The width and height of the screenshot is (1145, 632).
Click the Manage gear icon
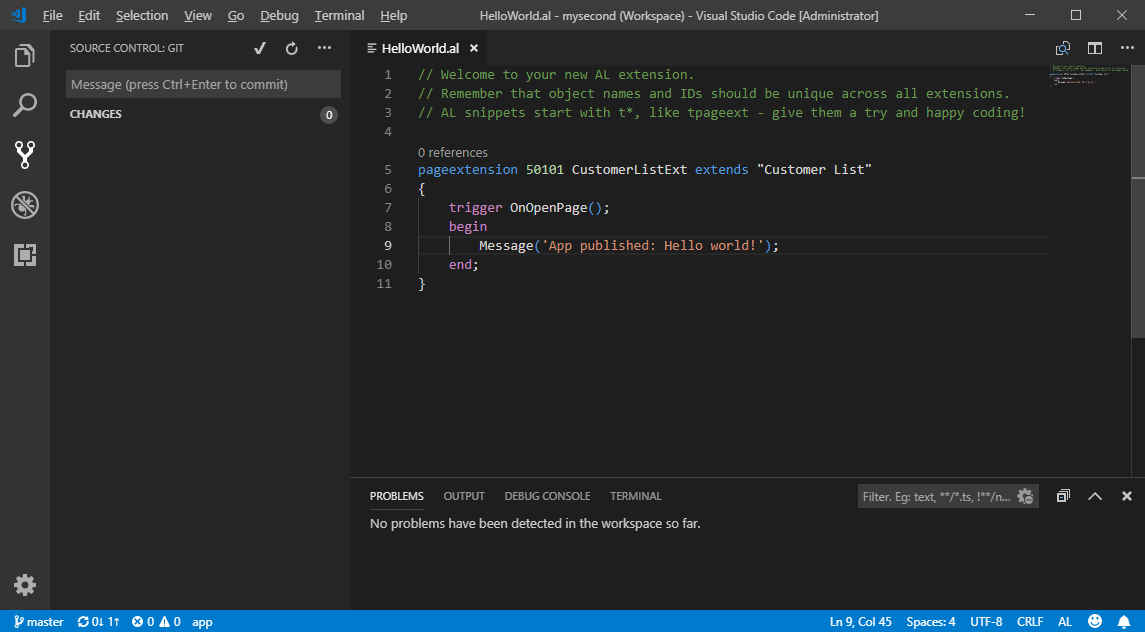click(25, 585)
